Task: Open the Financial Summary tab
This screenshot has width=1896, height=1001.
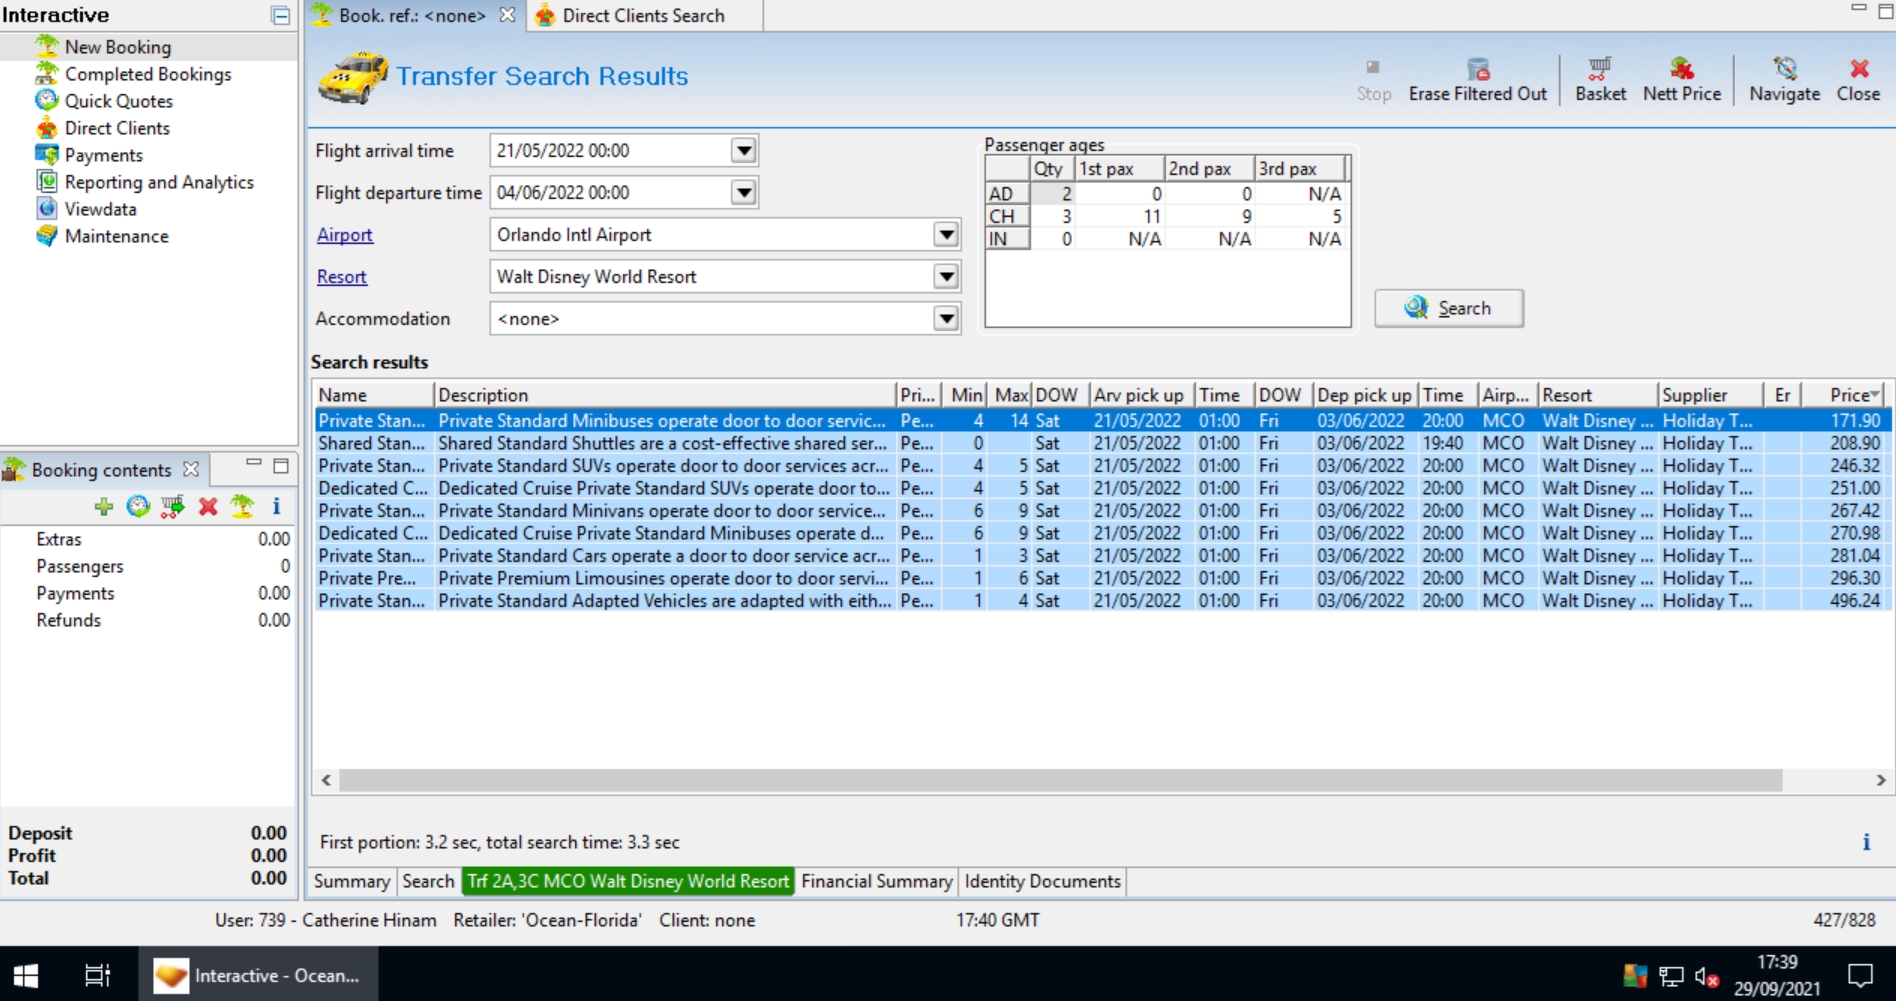Action: [x=877, y=881]
